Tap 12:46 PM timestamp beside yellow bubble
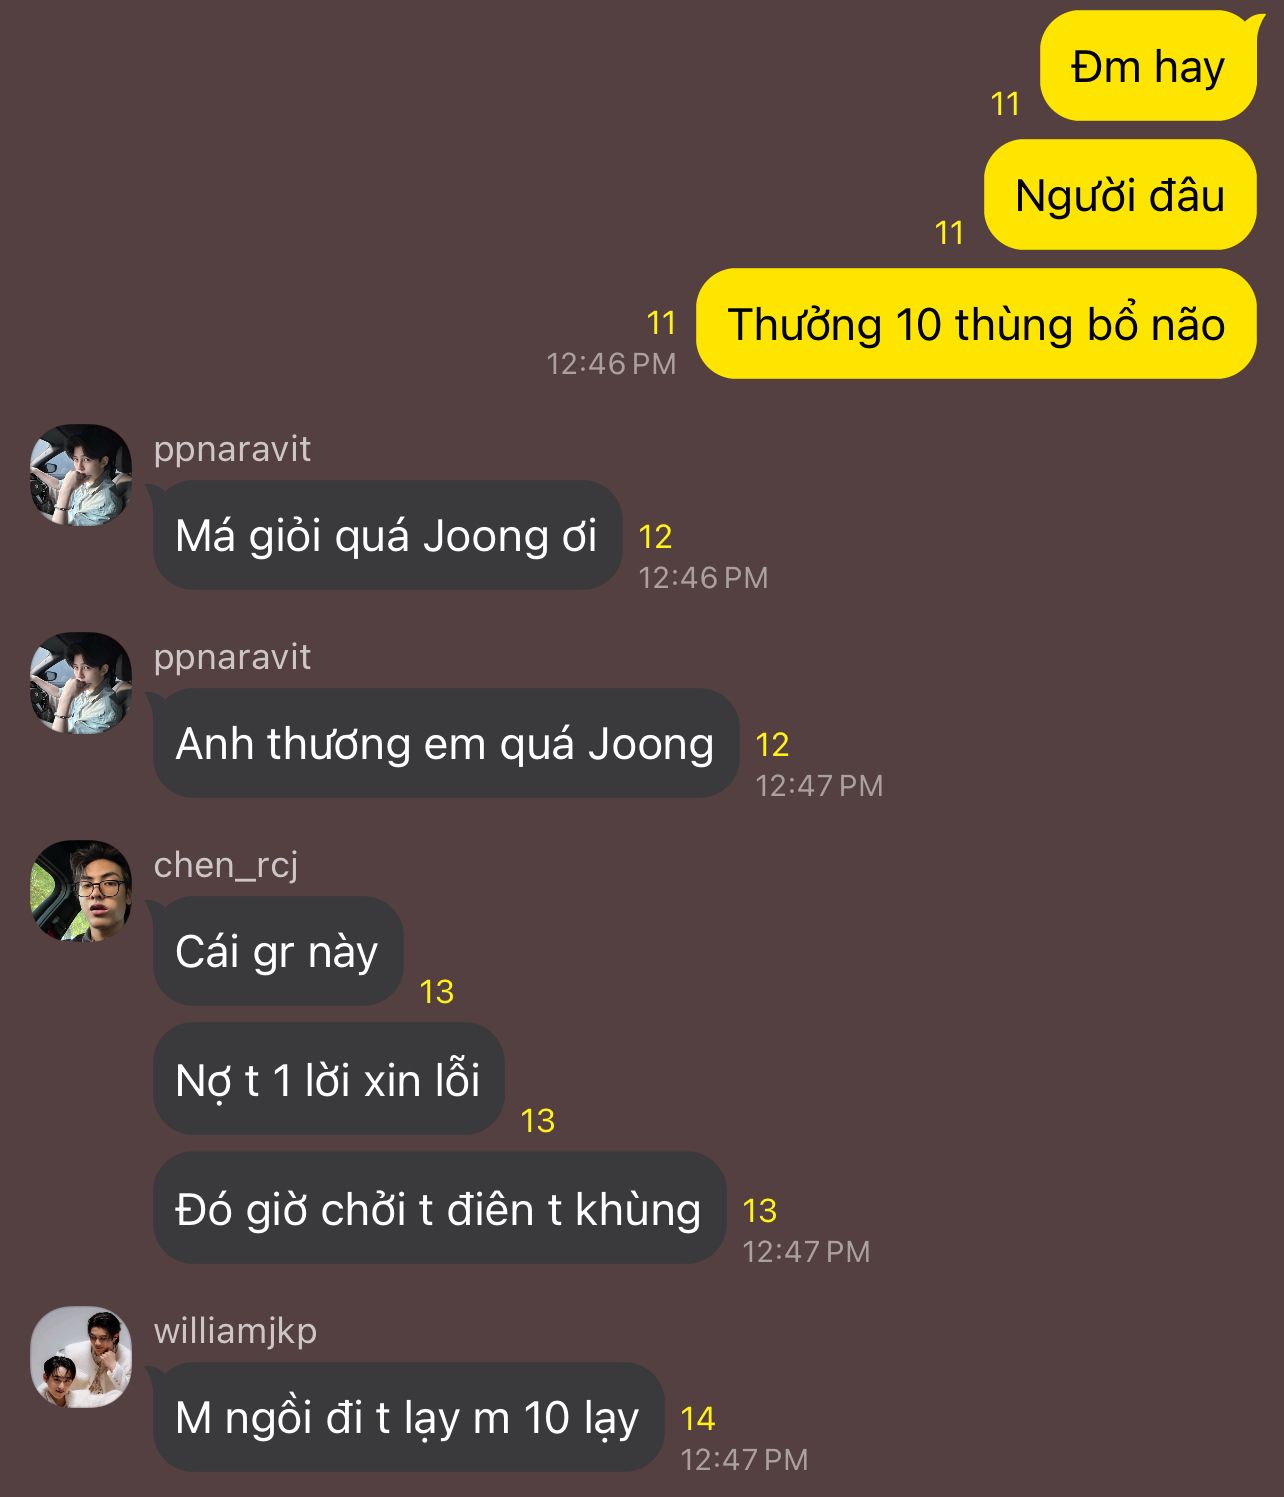The width and height of the screenshot is (1284, 1497). [611, 363]
